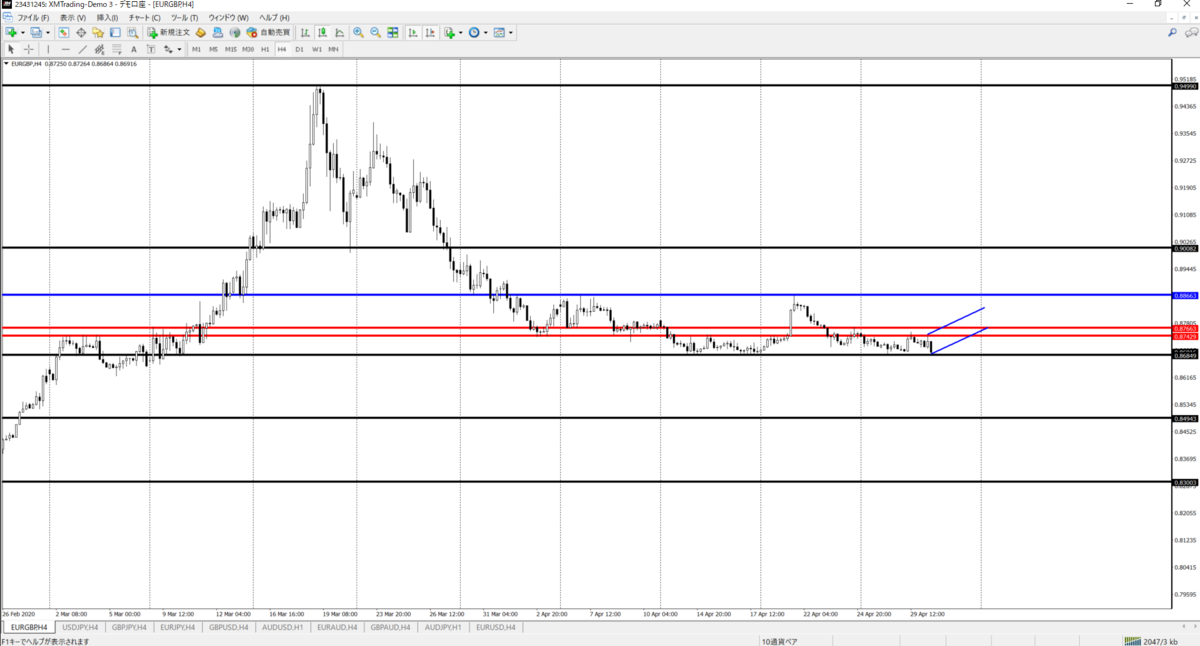
Task: Switch chart to line chart
Action: [339, 32]
